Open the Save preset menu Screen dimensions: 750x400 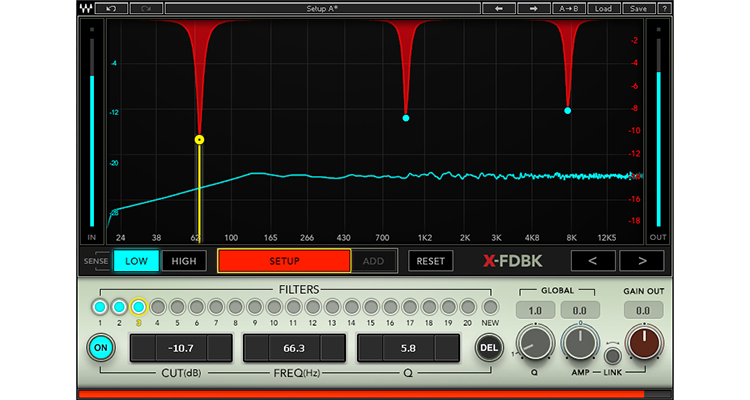pos(636,8)
